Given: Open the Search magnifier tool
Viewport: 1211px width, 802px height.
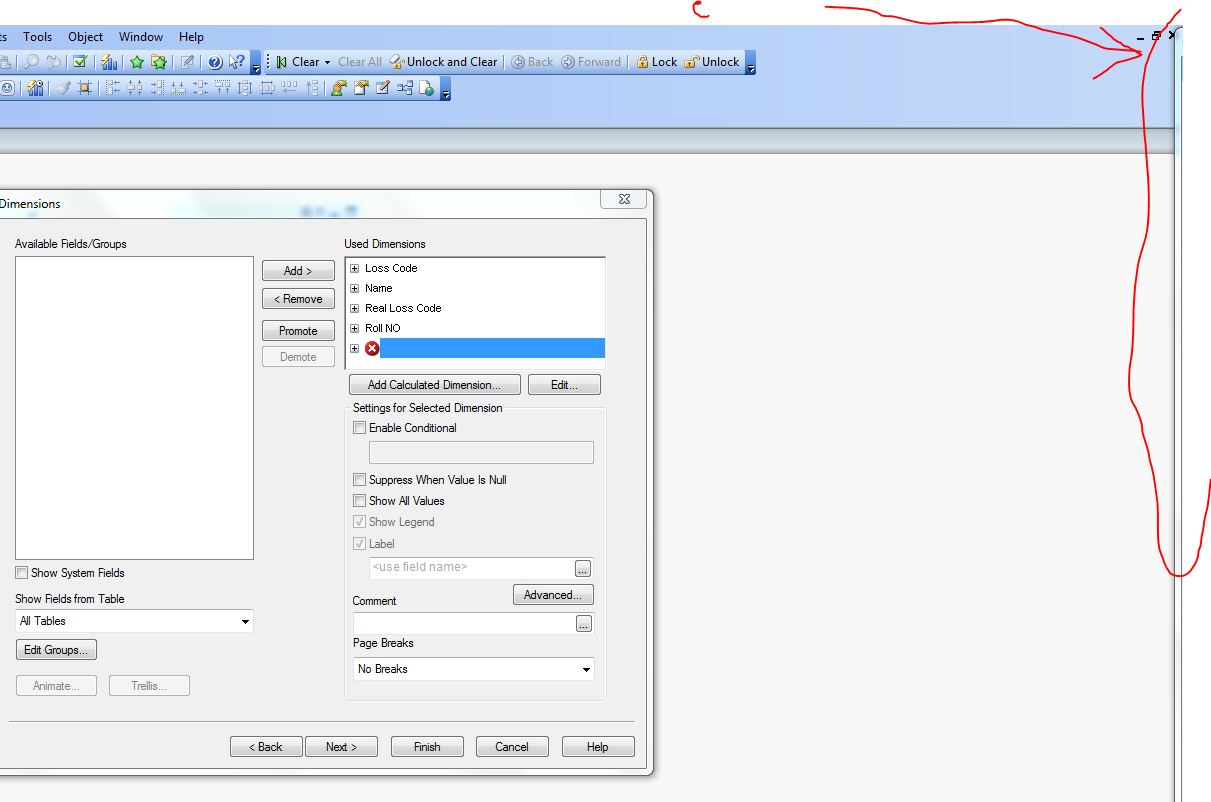Looking at the screenshot, I should click(32, 62).
